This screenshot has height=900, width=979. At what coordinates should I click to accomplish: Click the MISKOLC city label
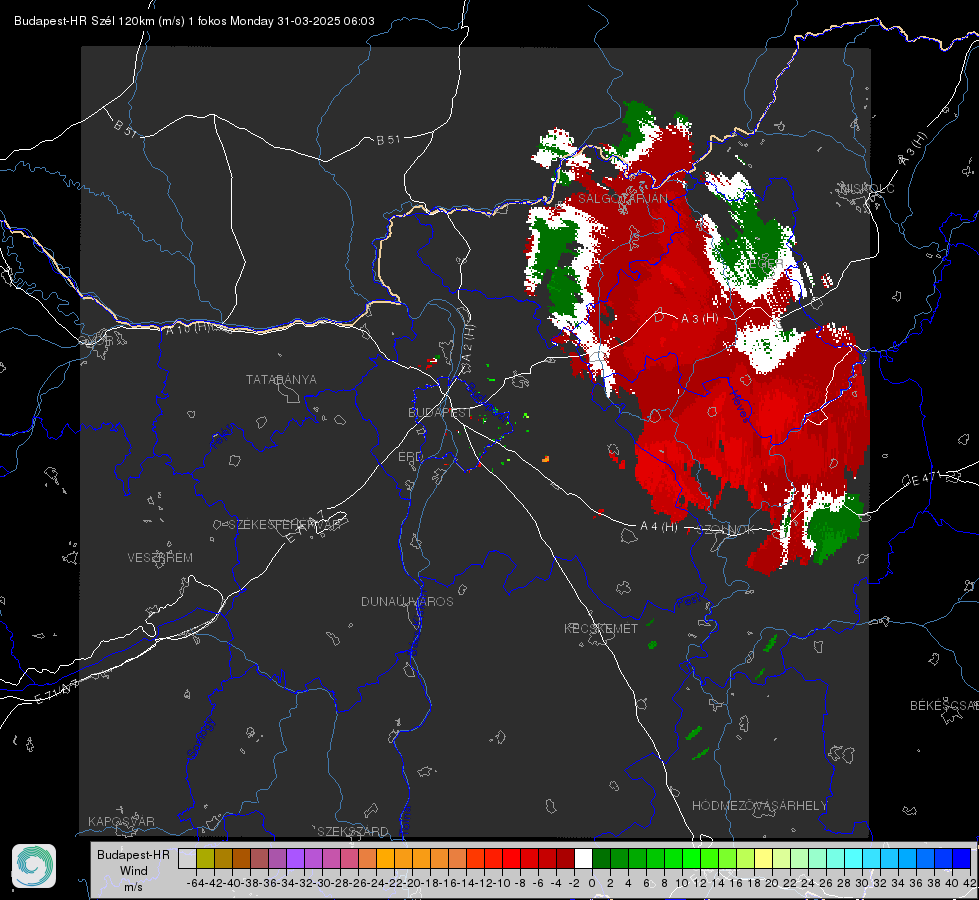pyautogui.click(x=867, y=188)
